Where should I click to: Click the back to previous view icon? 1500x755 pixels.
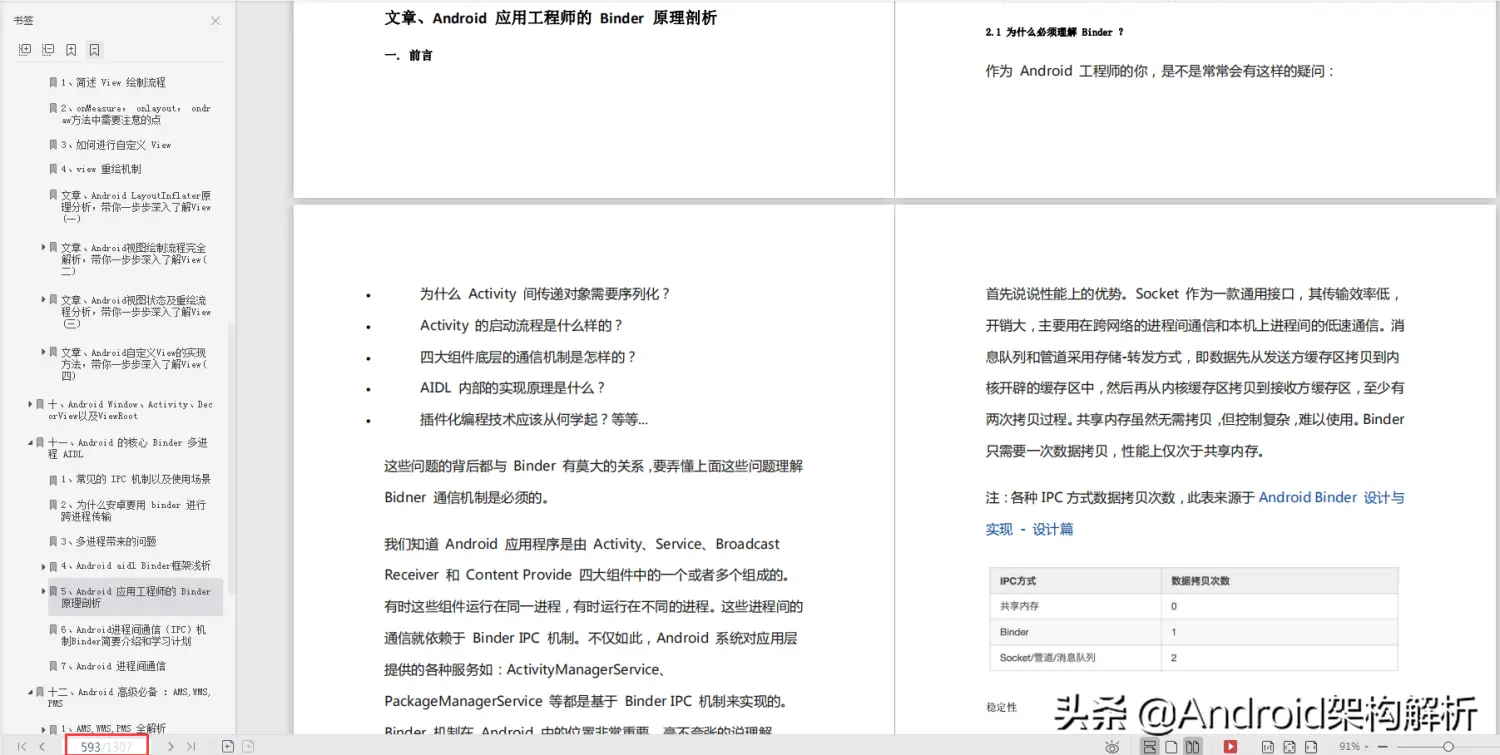(228, 747)
